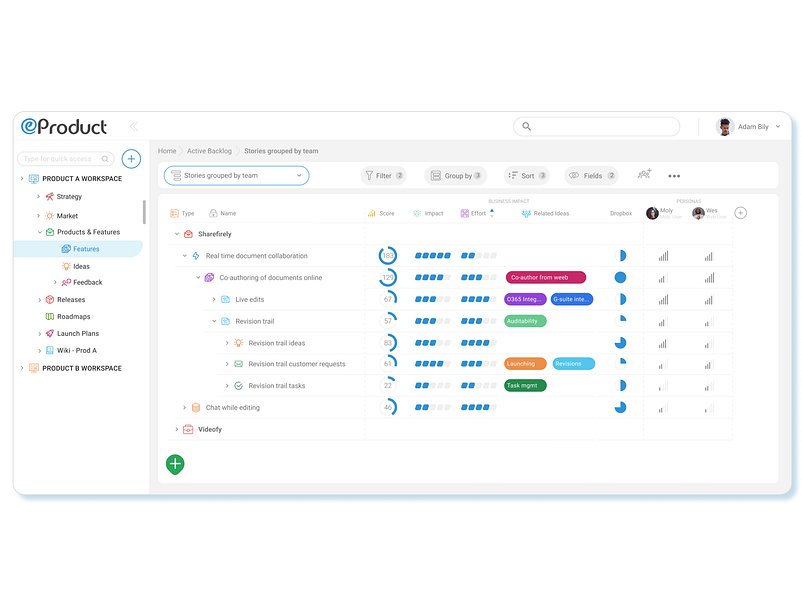Open Adam Bily user menu

(748, 126)
